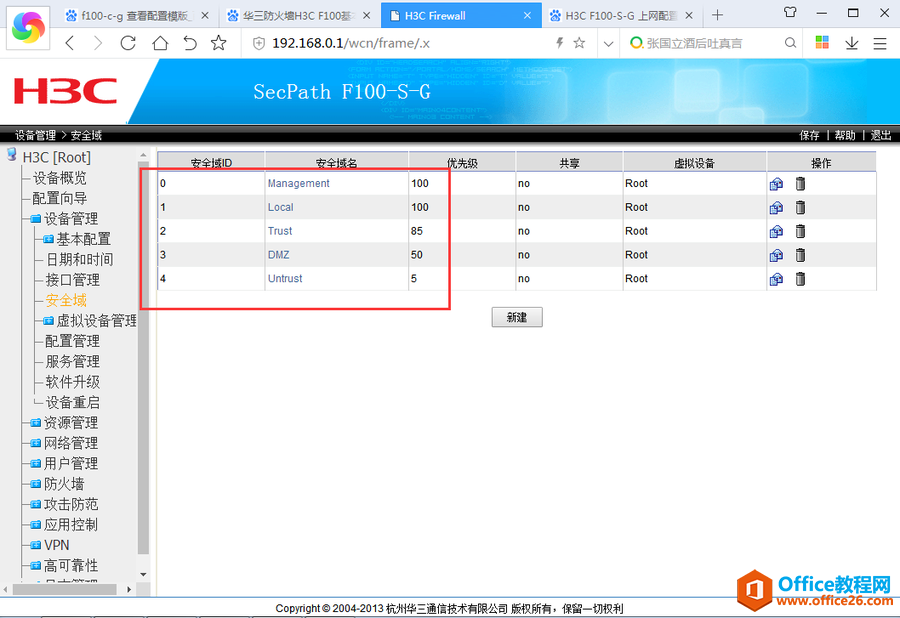Delete the Trust security zone
This screenshot has width=900, height=618.
click(800, 231)
